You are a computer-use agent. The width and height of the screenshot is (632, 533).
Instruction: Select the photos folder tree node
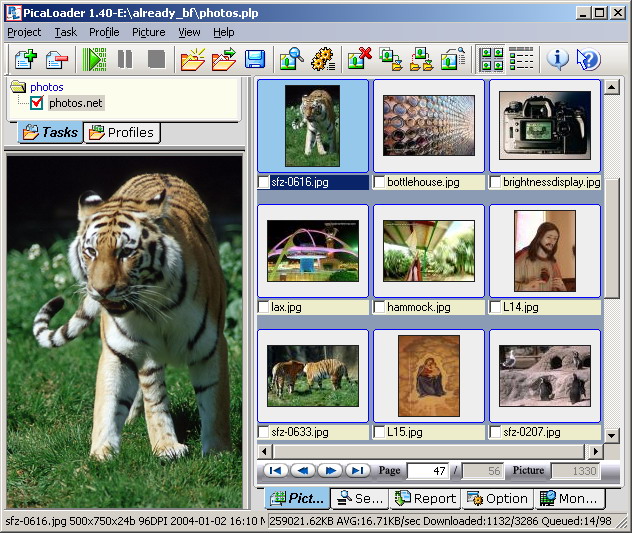tap(46, 87)
